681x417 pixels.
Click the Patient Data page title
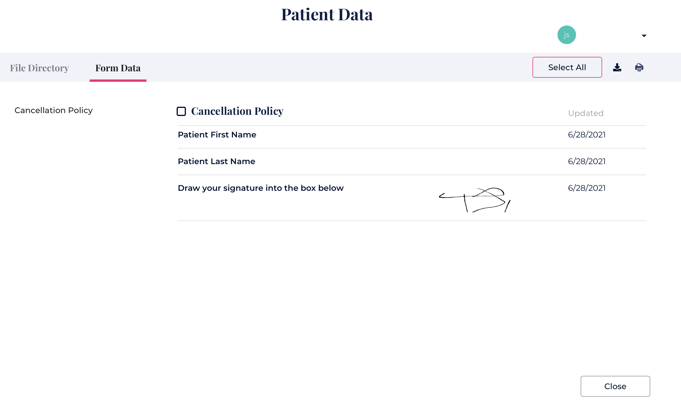click(x=327, y=15)
